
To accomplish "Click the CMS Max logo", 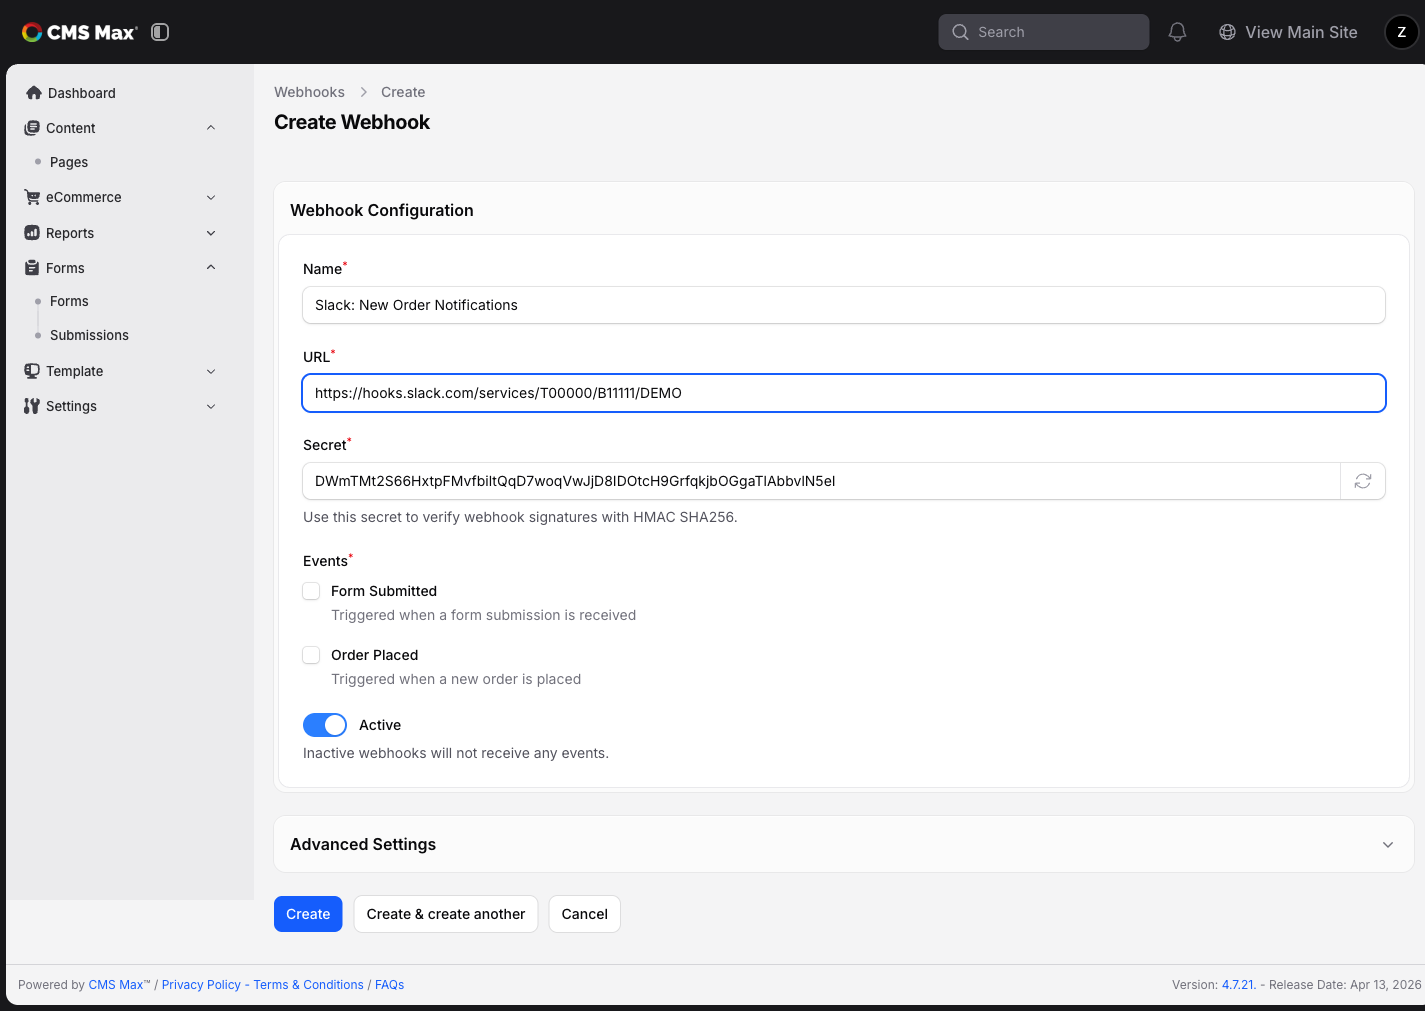I will pyautogui.click(x=79, y=32).
